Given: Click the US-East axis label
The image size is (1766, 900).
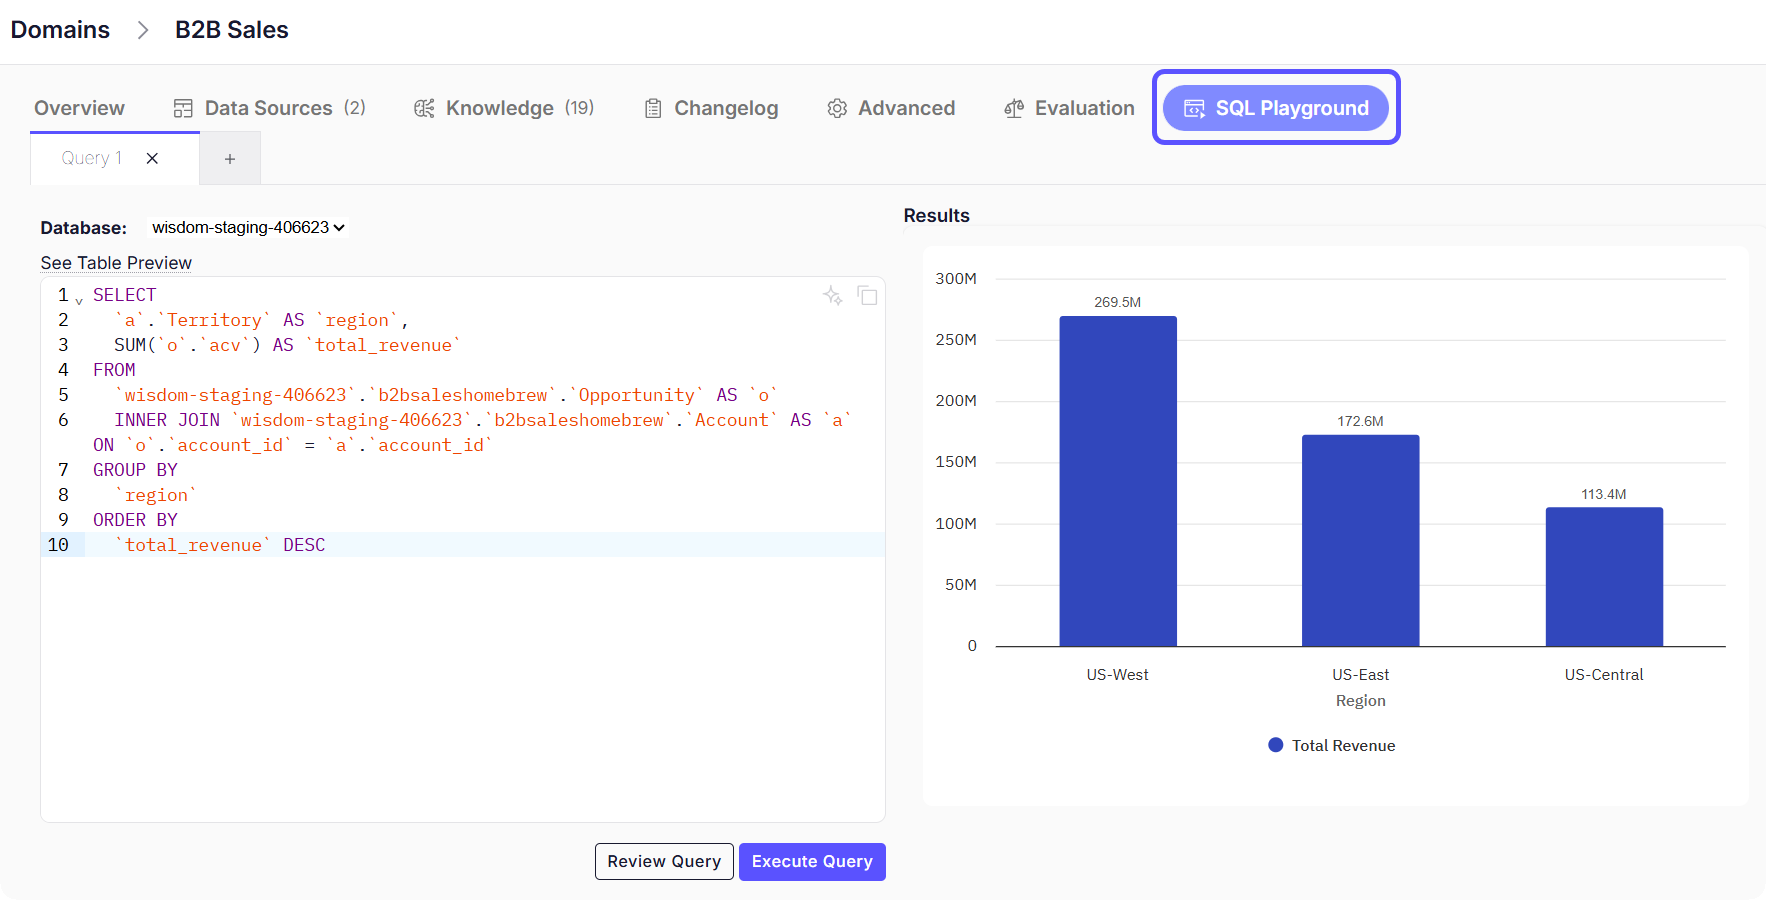Looking at the screenshot, I should pos(1361,675).
